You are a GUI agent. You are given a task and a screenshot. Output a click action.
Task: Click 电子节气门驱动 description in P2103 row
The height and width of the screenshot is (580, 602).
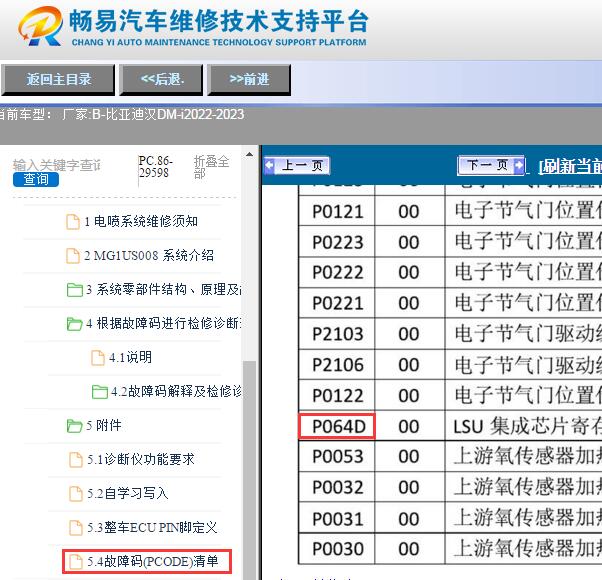coord(528,334)
